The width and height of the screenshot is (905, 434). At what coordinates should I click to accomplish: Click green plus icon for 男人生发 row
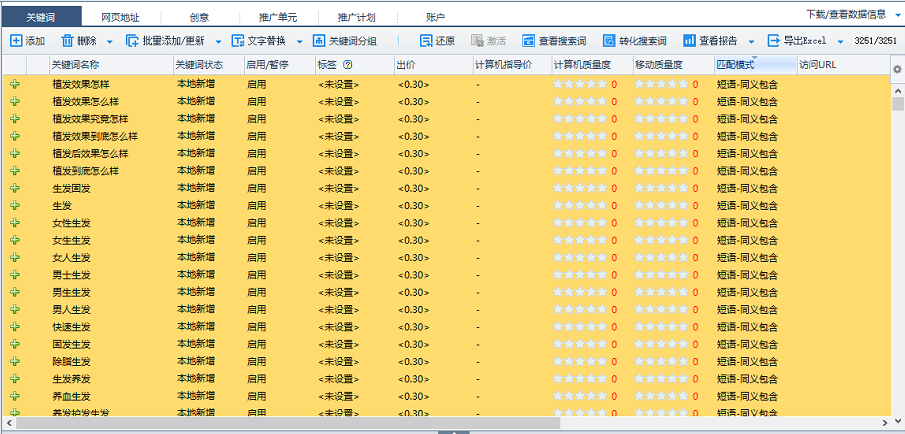(15, 309)
